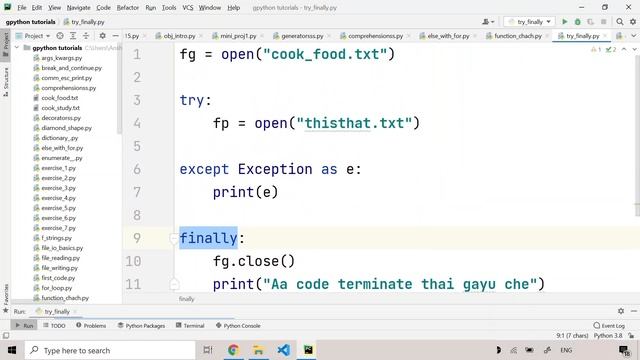Image resolution: width=640 pixels, height=360 pixels.
Task: Open the Project view dropdown
Action: 33,36
